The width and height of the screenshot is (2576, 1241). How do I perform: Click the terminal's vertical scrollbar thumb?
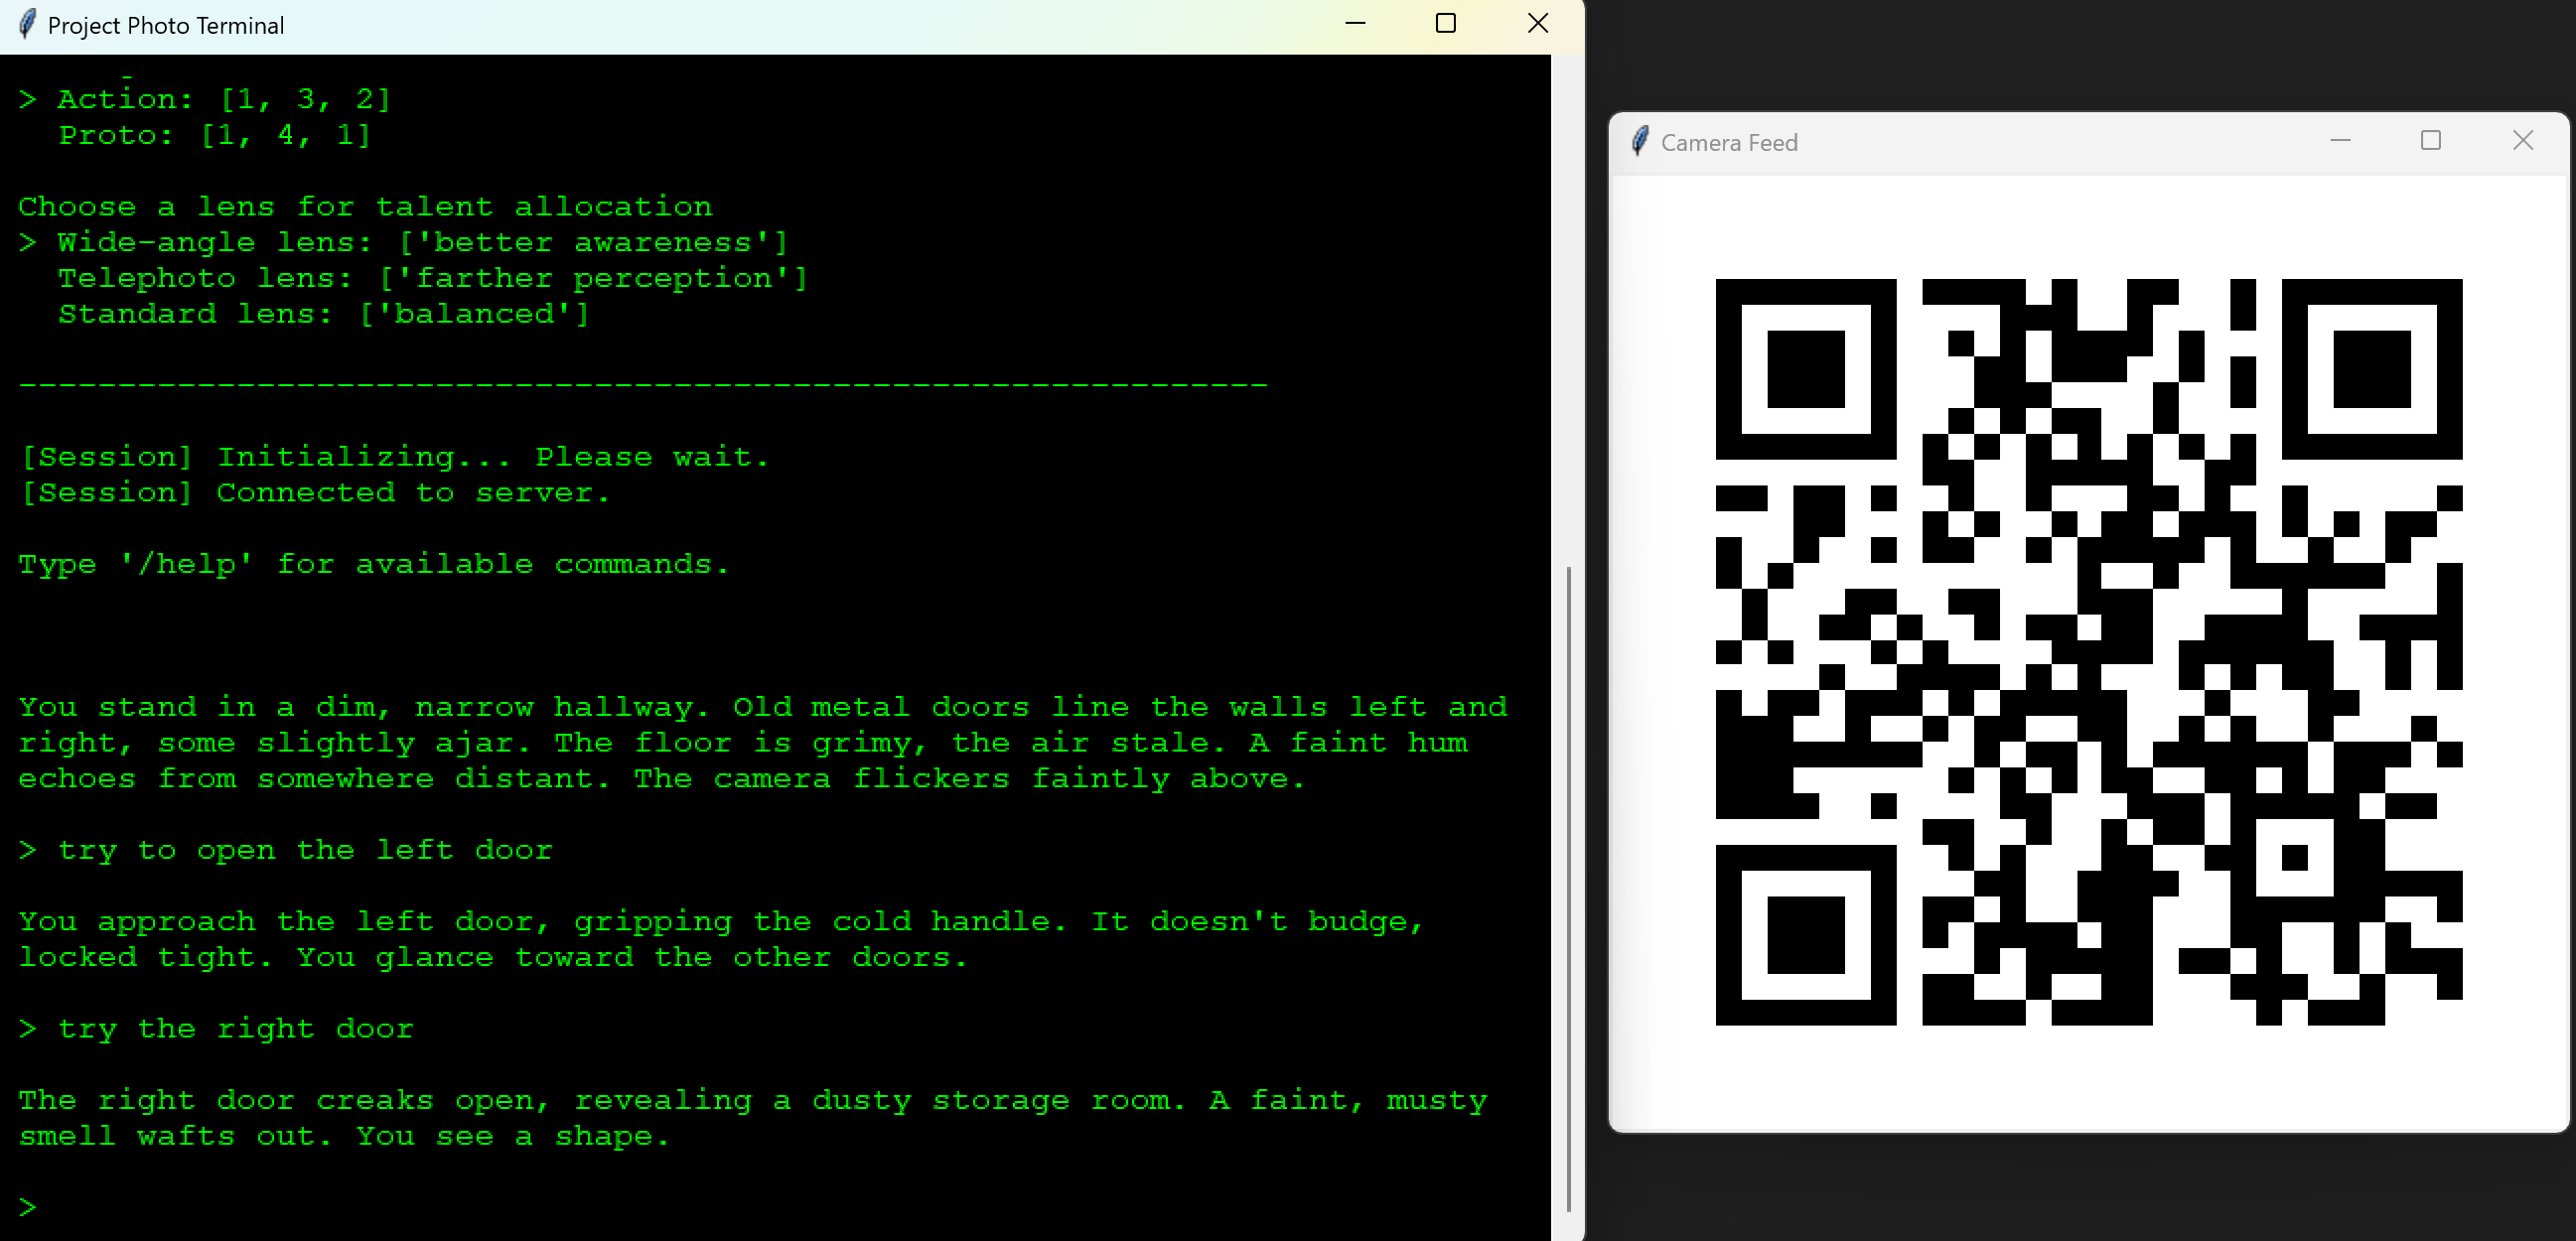click(x=1568, y=889)
